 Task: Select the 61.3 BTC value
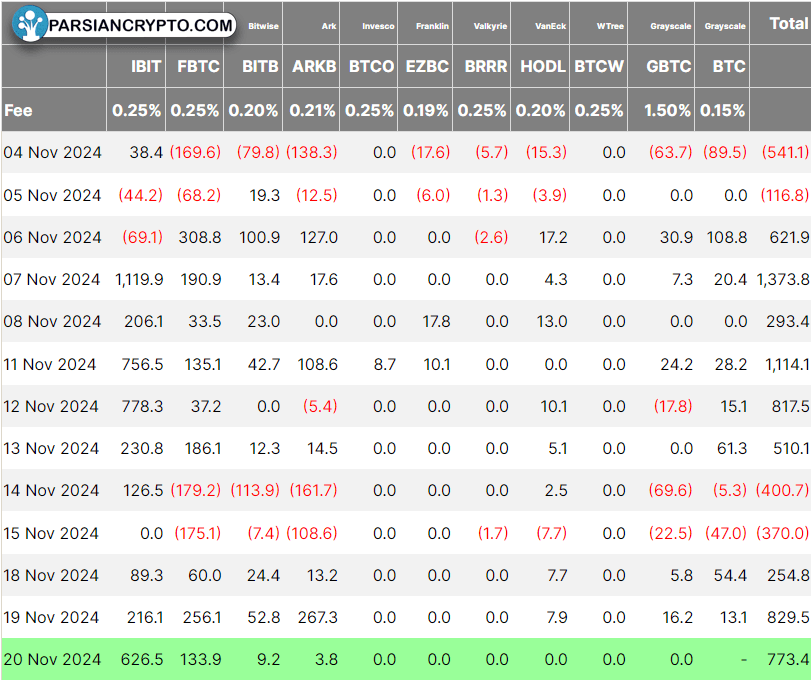pyautogui.click(x=732, y=448)
